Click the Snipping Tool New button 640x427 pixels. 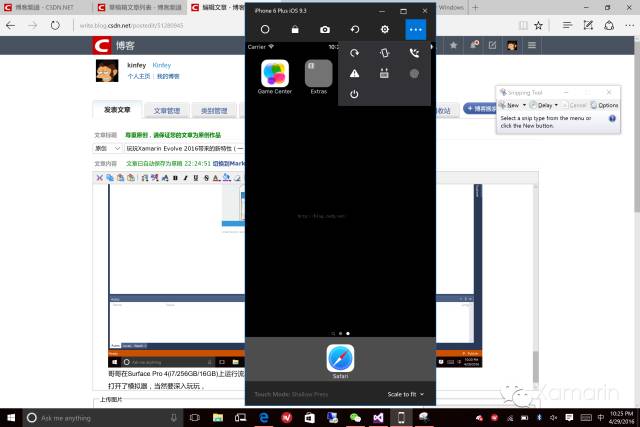click(x=510, y=105)
